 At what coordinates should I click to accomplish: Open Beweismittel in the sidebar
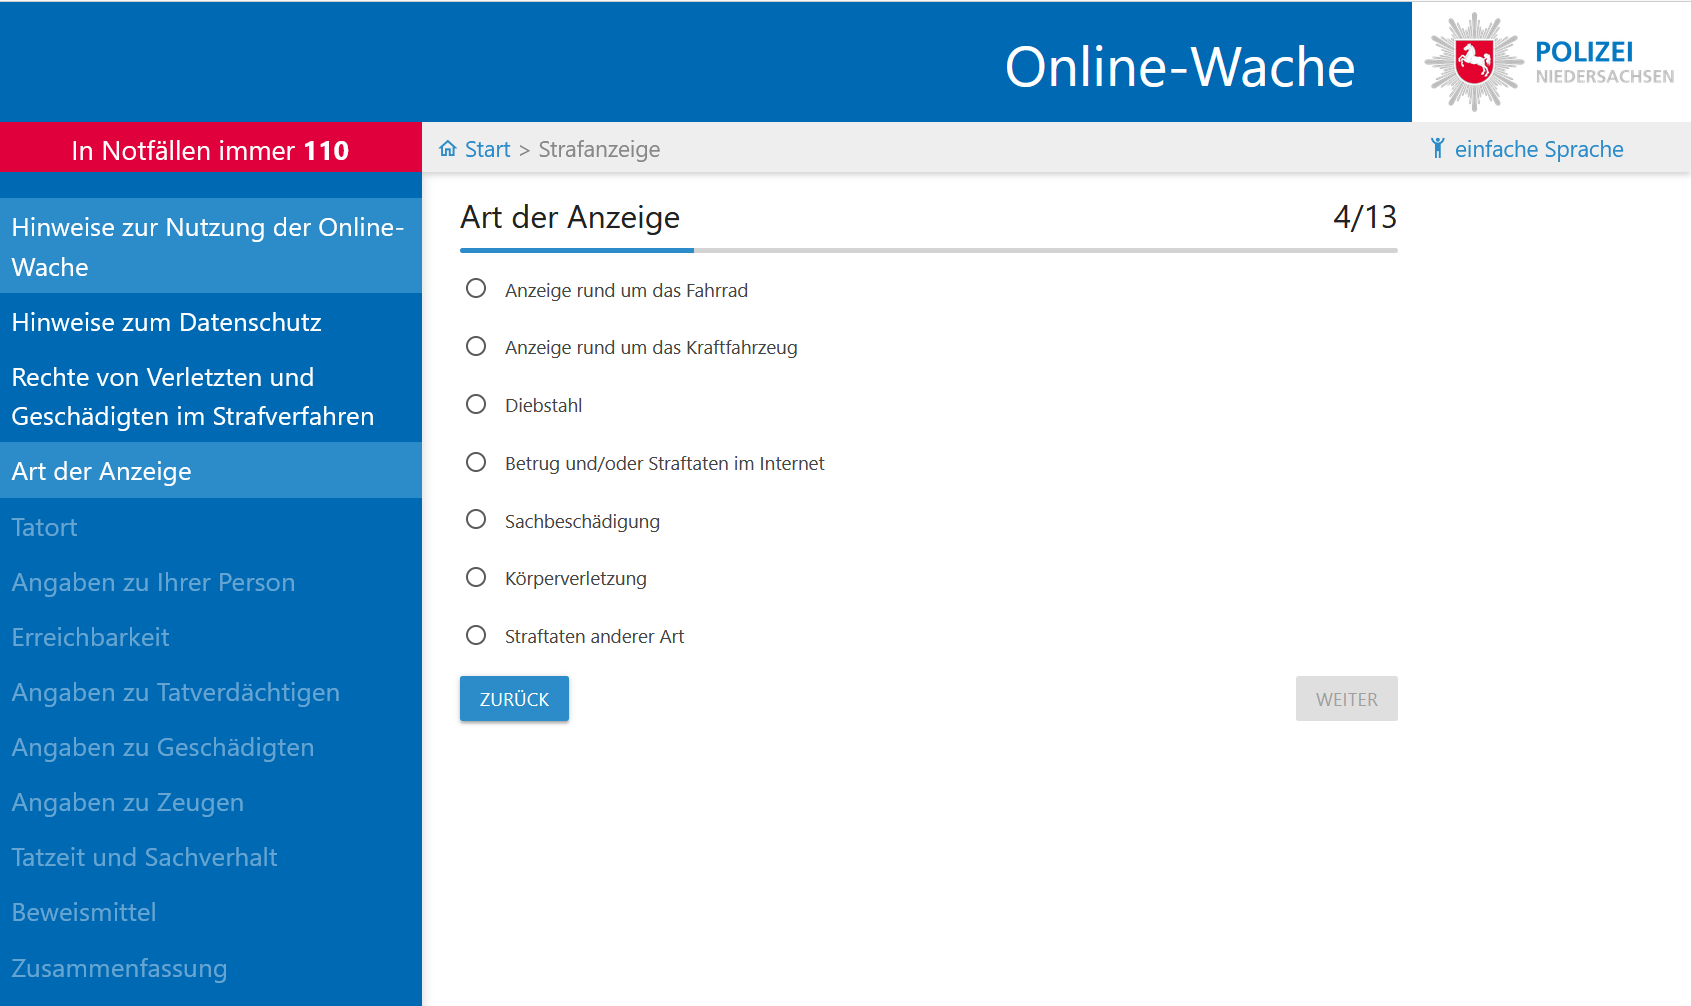[x=211, y=912]
